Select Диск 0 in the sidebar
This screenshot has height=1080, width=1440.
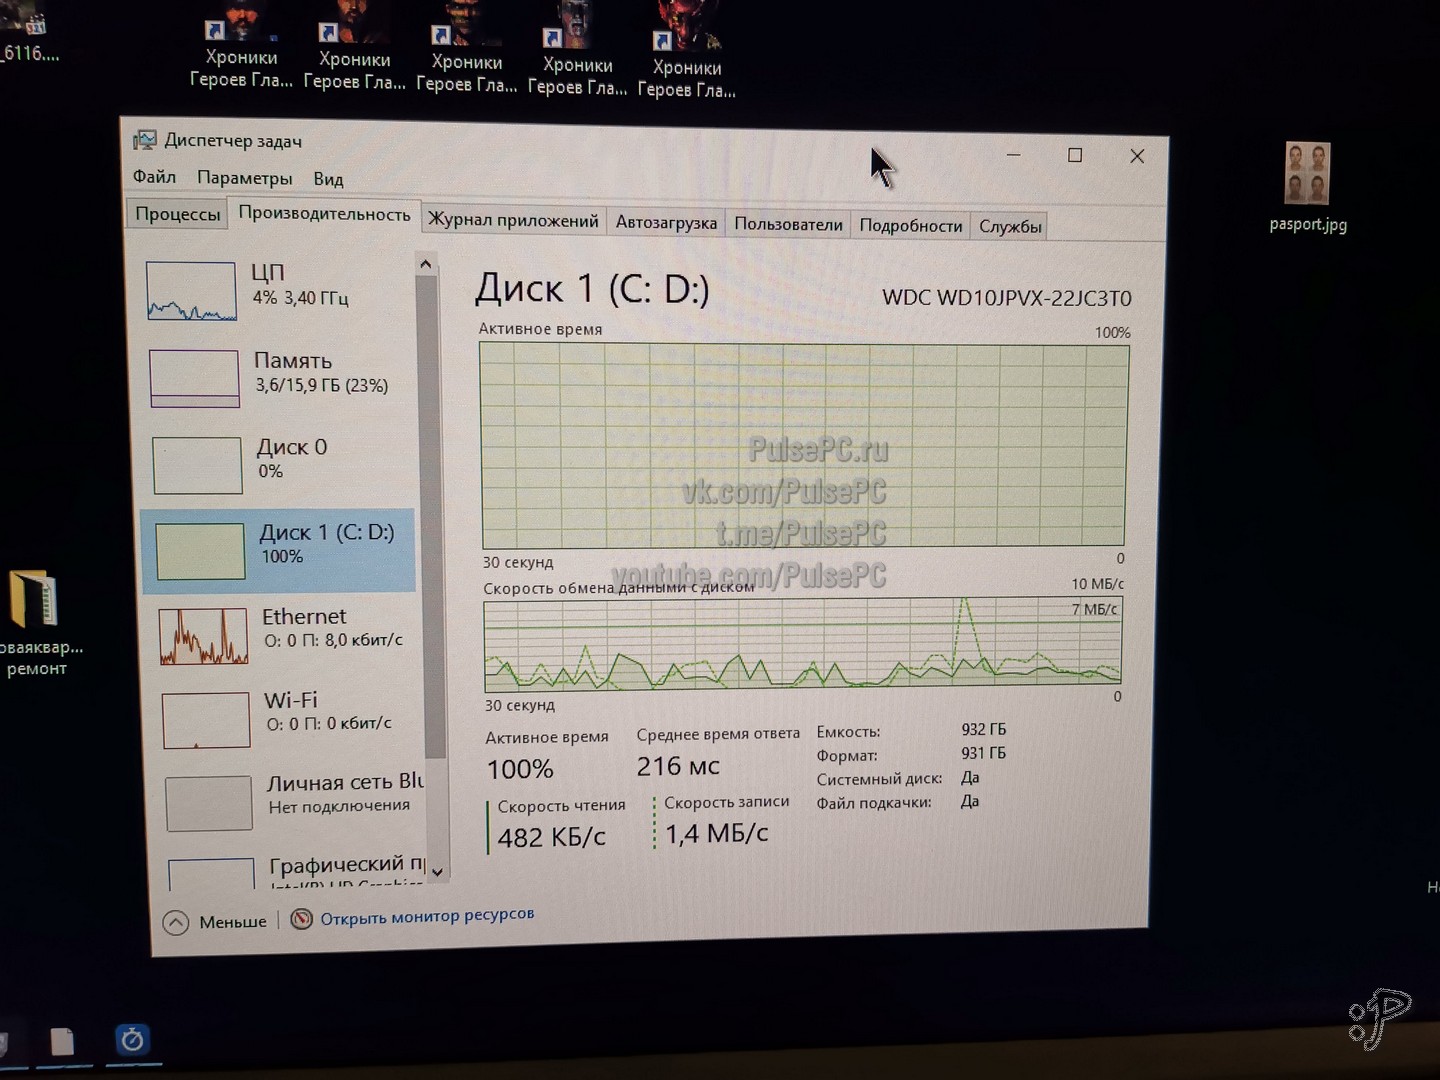[x=198, y=465]
